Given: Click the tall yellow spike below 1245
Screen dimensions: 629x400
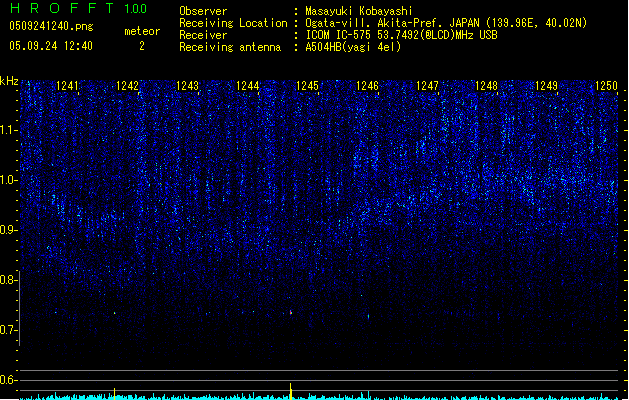Looking at the screenshot, I should tap(291, 391).
